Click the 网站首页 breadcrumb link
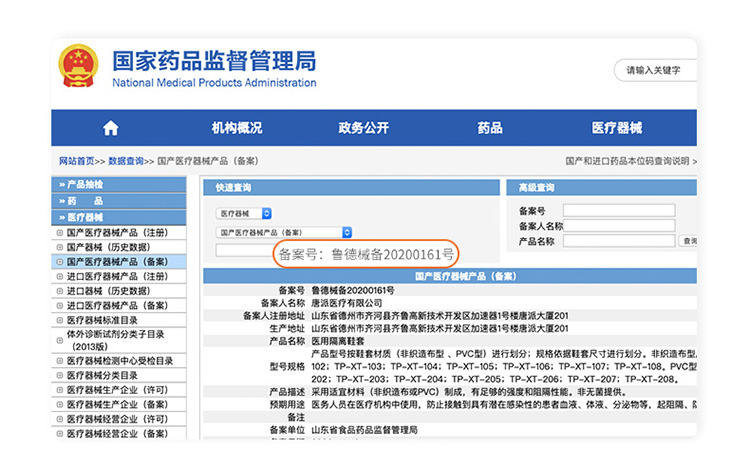The image size is (750, 473). (x=76, y=160)
